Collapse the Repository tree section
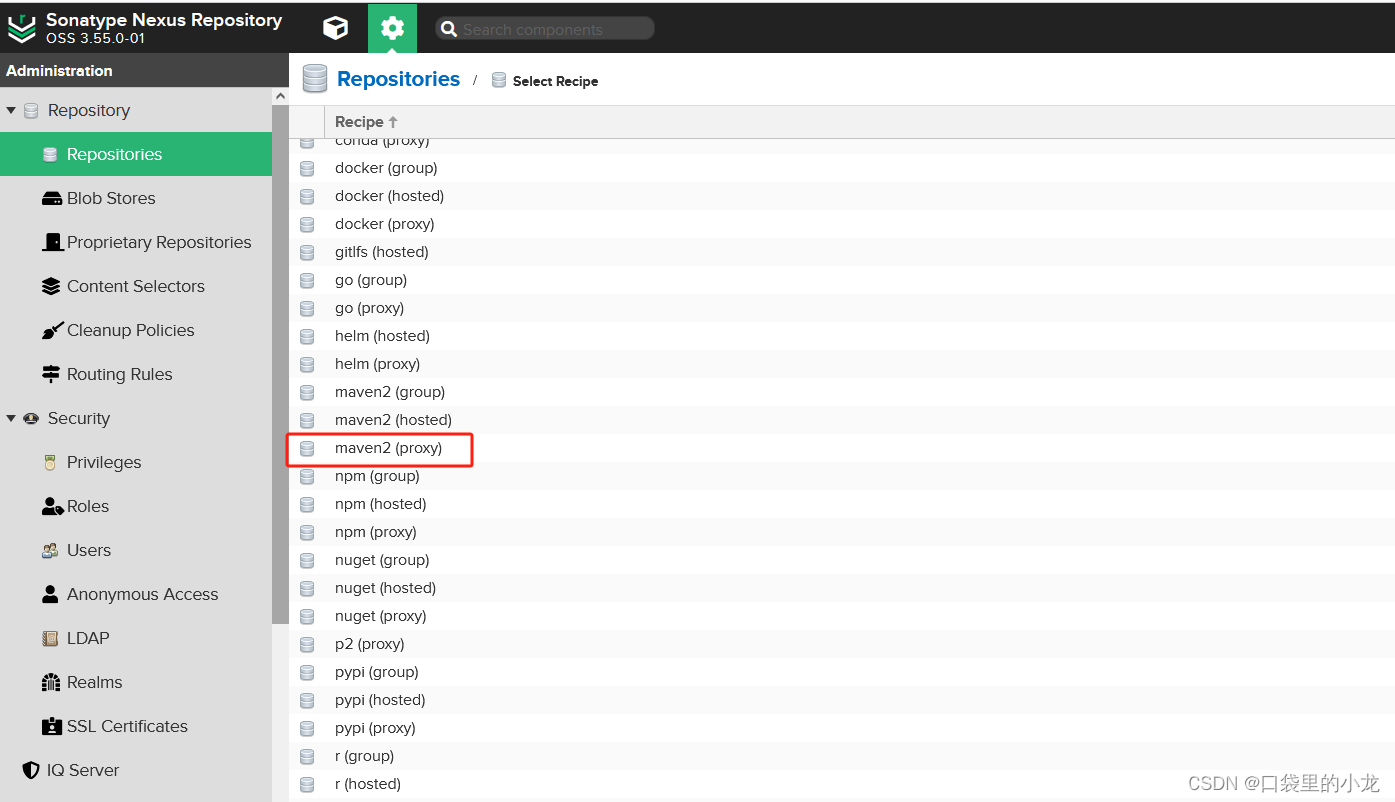The width and height of the screenshot is (1395, 802). coord(11,110)
